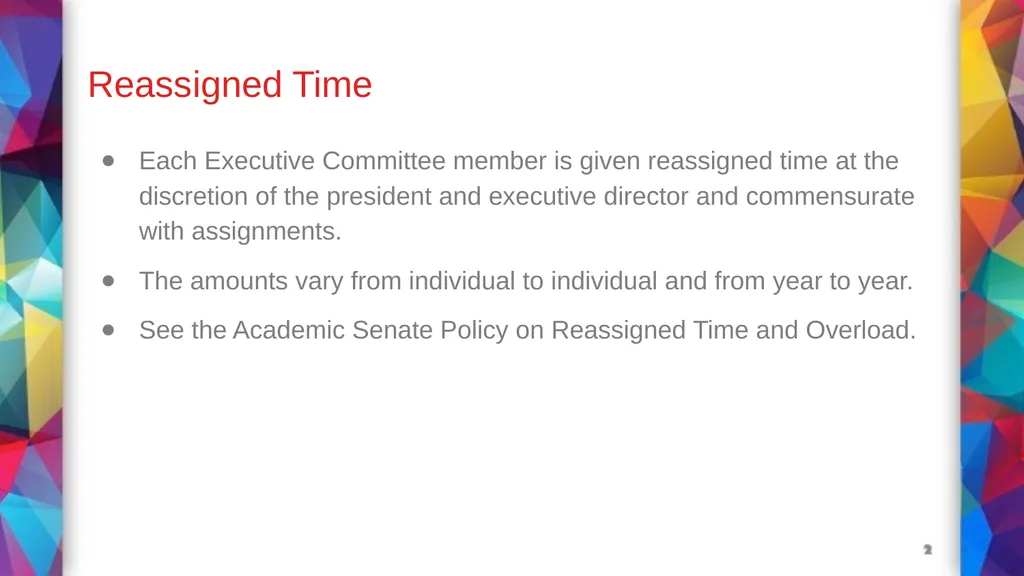Viewport: 1024px width, 576px height.
Task: Click the second bullet point dot
Action: pos(108,281)
